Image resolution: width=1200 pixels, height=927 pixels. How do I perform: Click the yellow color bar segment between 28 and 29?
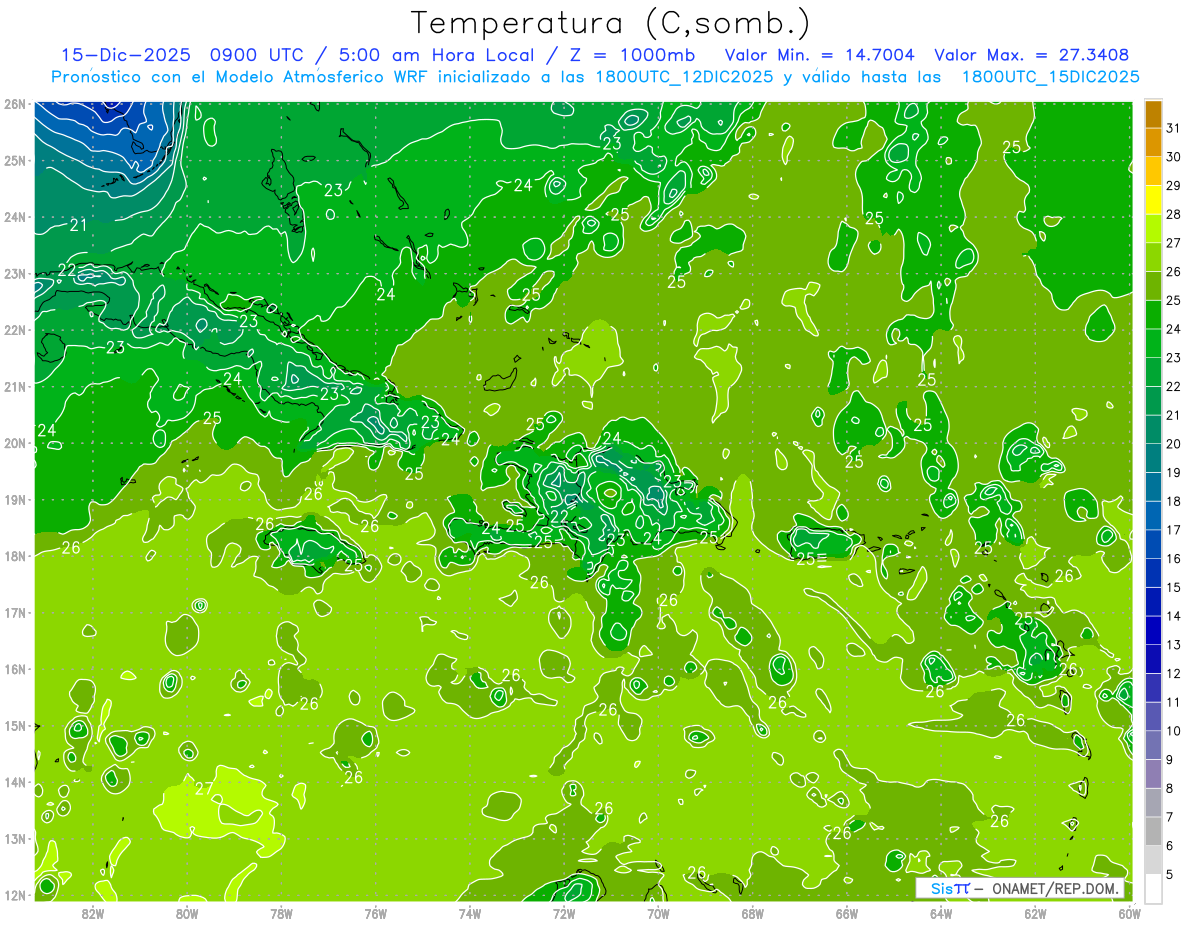(1153, 201)
